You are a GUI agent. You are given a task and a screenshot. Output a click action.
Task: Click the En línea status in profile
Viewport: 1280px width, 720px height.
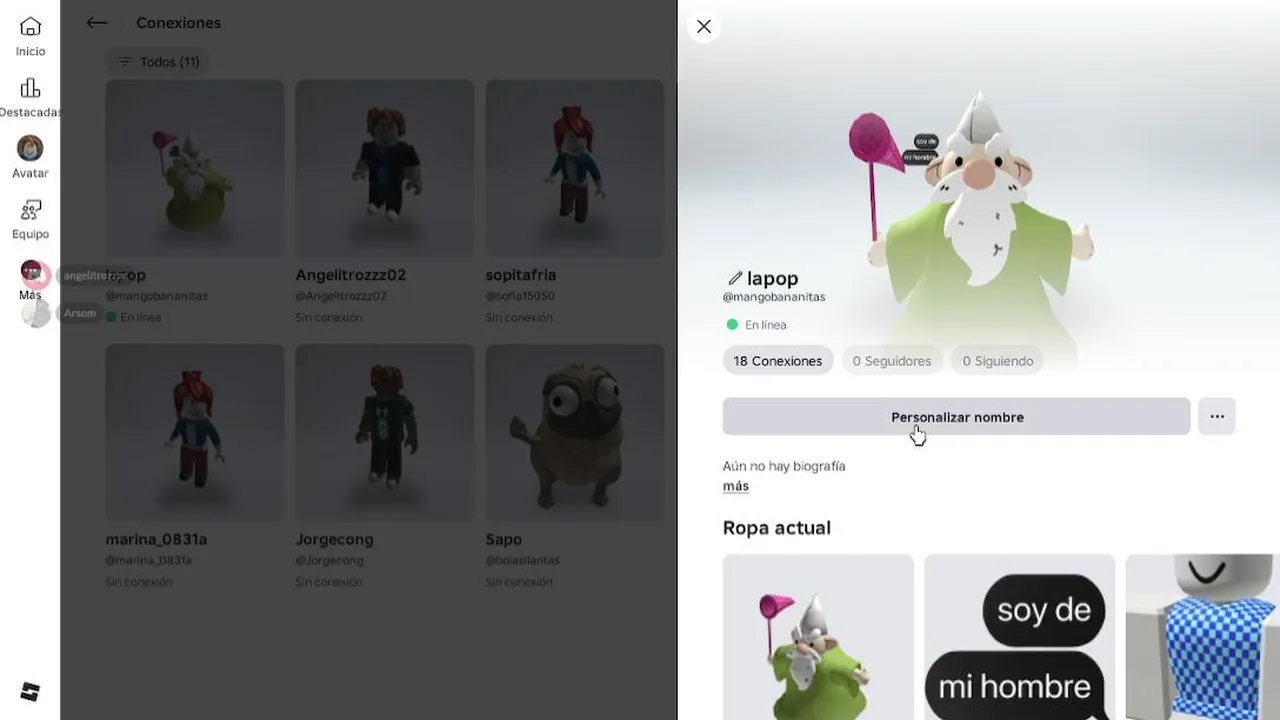click(x=756, y=325)
